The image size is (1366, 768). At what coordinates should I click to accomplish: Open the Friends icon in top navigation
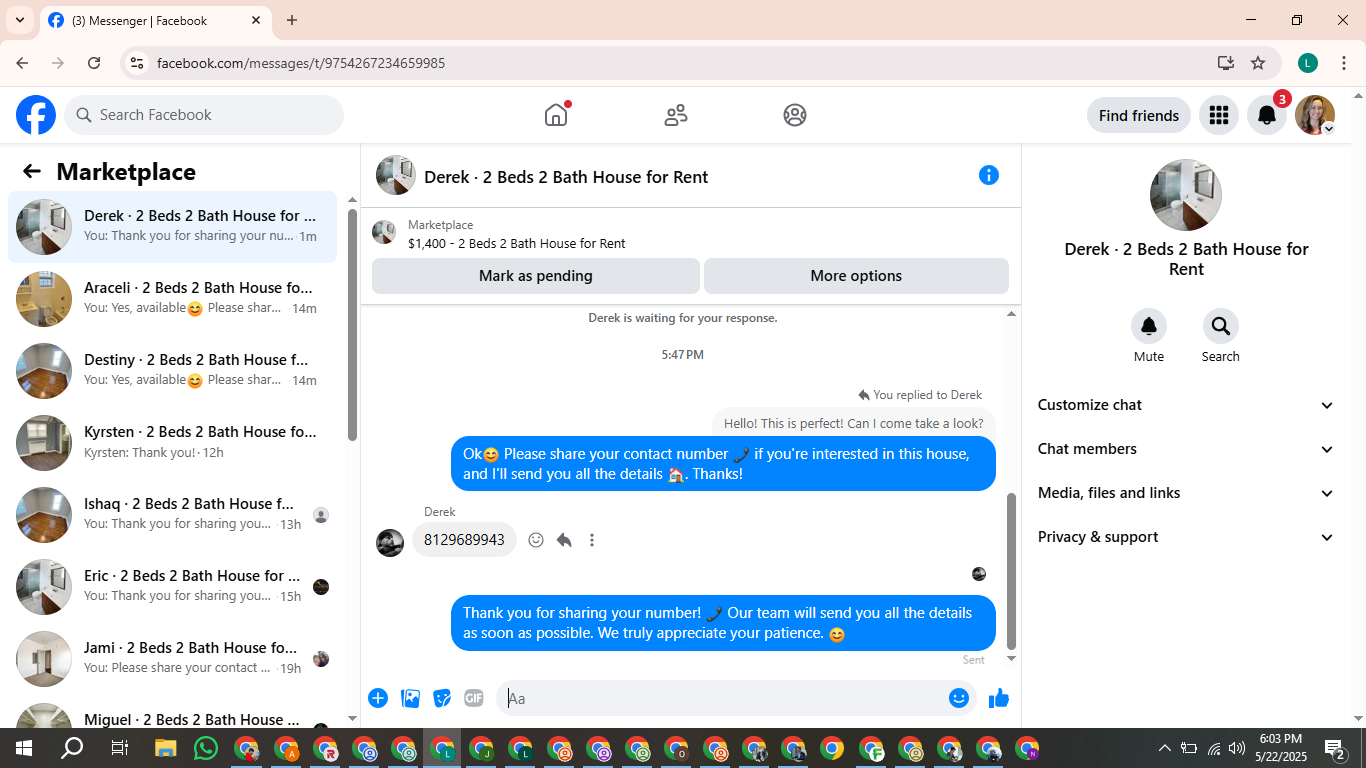[x=676, y=115]
